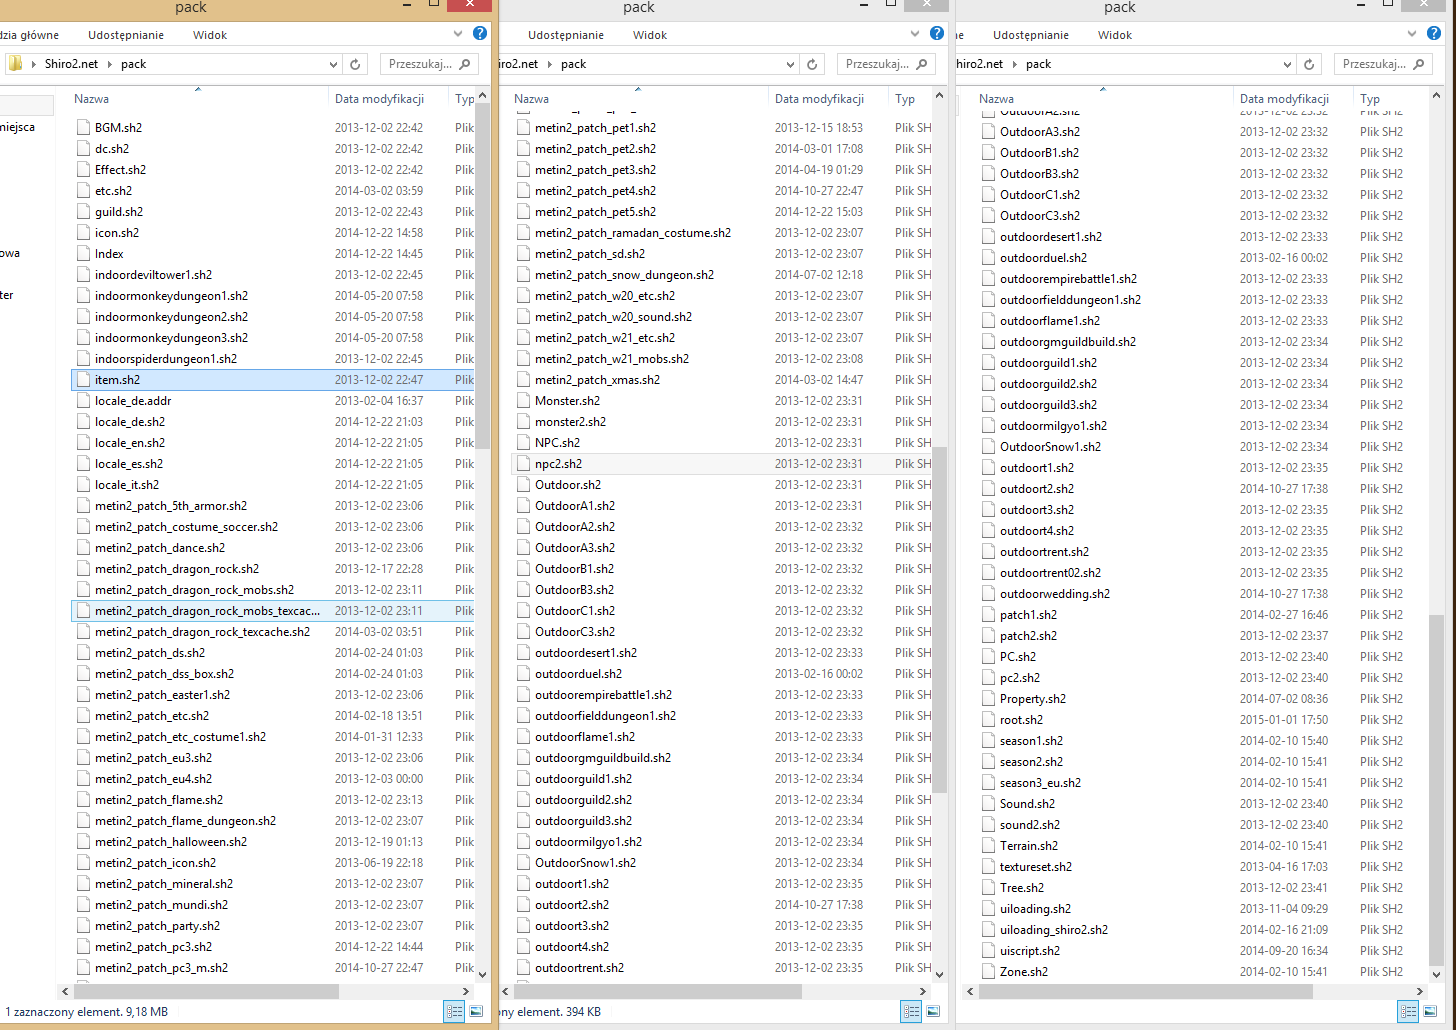Click the left window vertical scrollbar thumb
Viewport: 1456px width, 1030px height.
(x=482, y=276)
